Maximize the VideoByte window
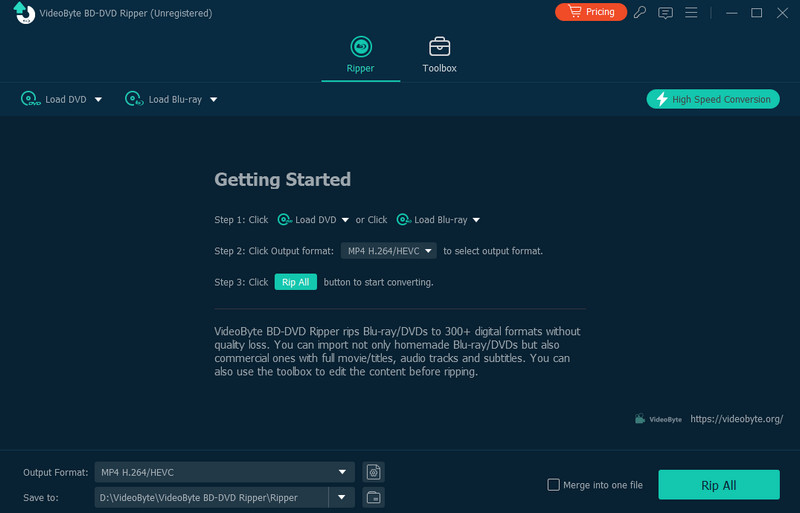 tap(757, 13)
